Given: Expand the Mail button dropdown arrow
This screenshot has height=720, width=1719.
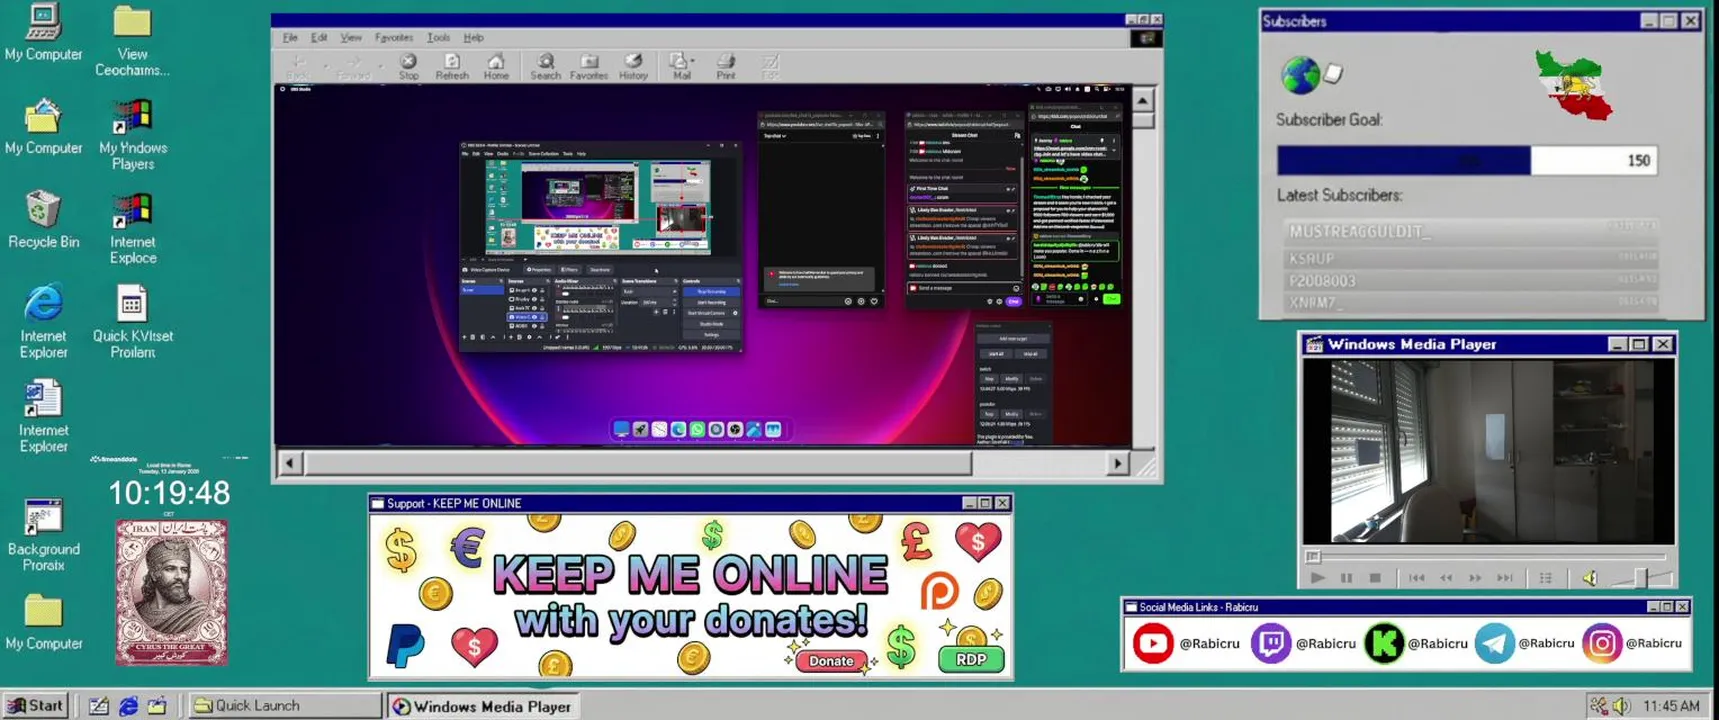Looking at the screenshot, I should (x=693, y=61).
